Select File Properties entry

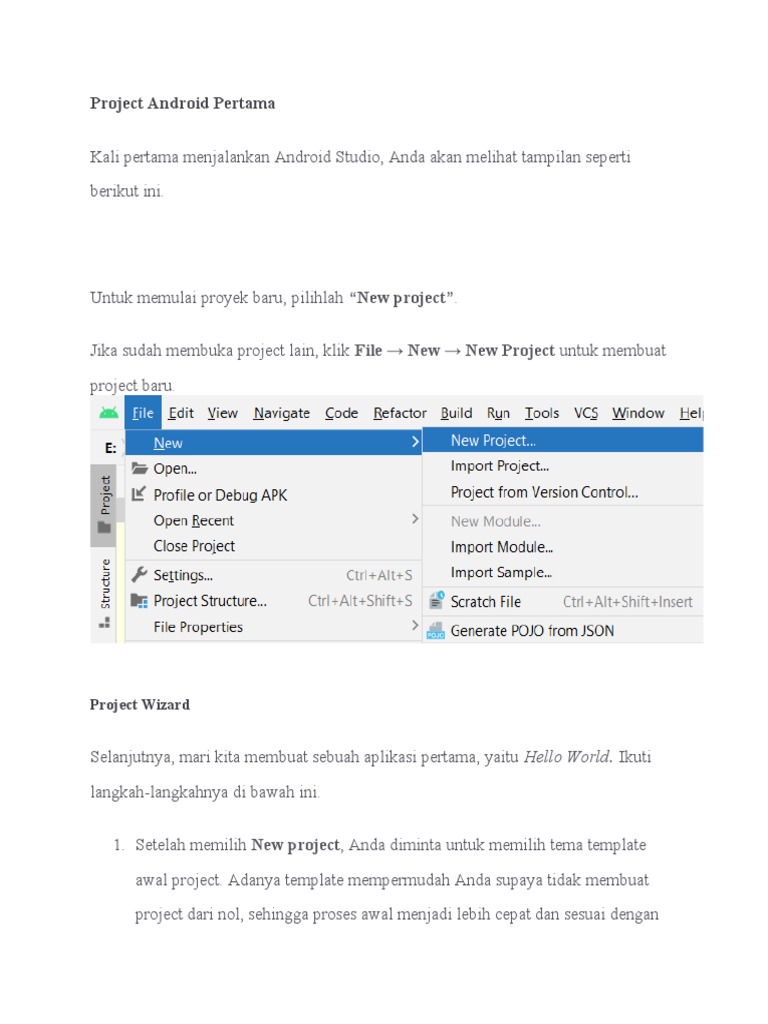point(274,626)
